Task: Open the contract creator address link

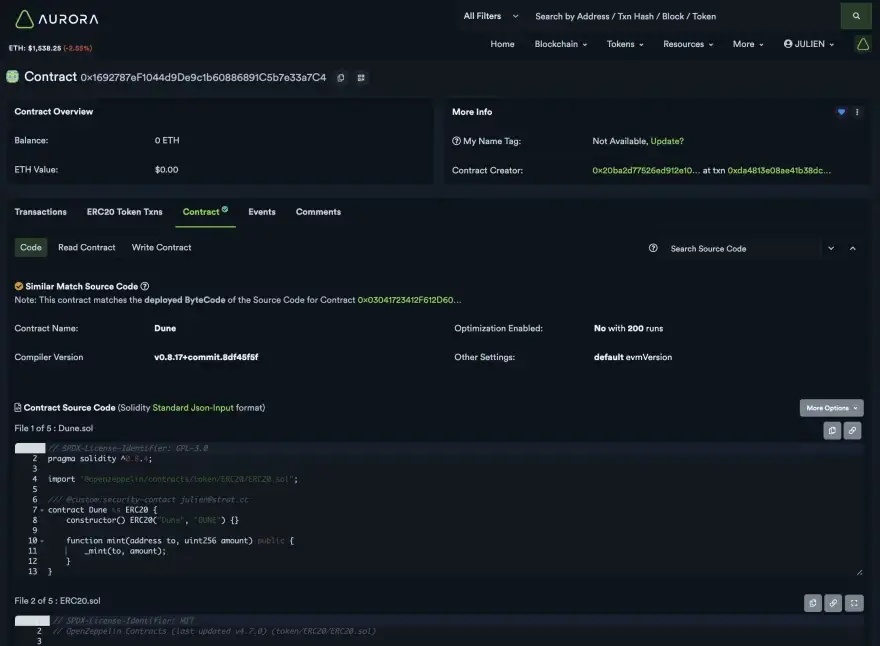Action: pos(646,170)
